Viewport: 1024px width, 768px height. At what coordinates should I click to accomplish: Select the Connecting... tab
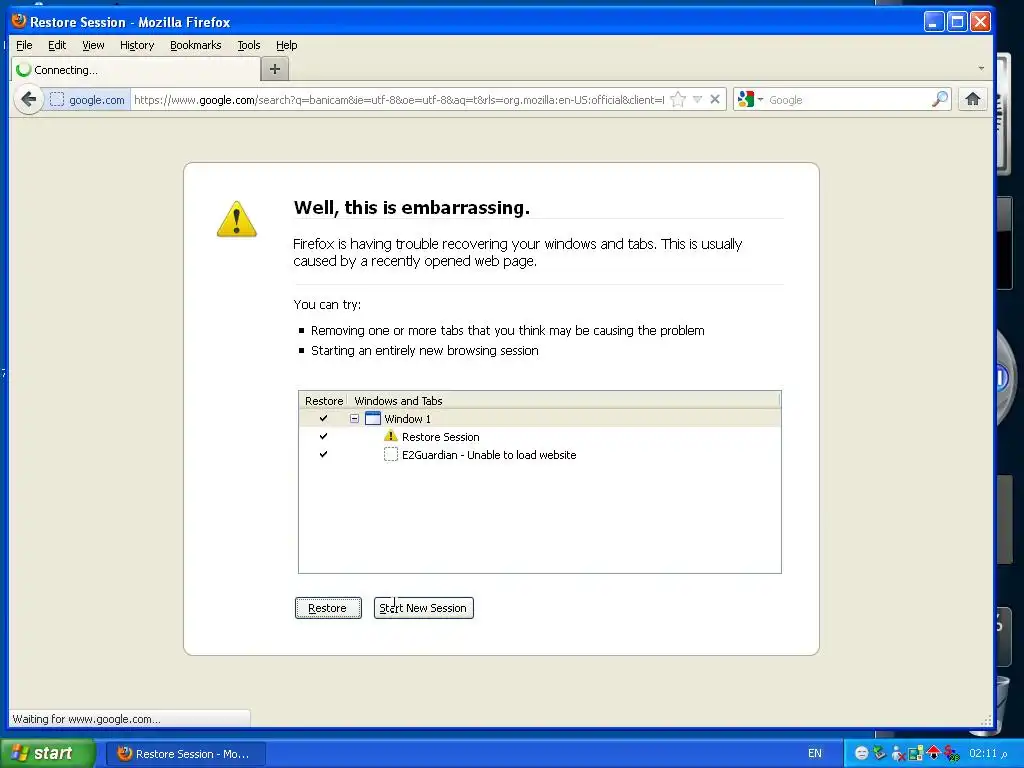point(136,69)
